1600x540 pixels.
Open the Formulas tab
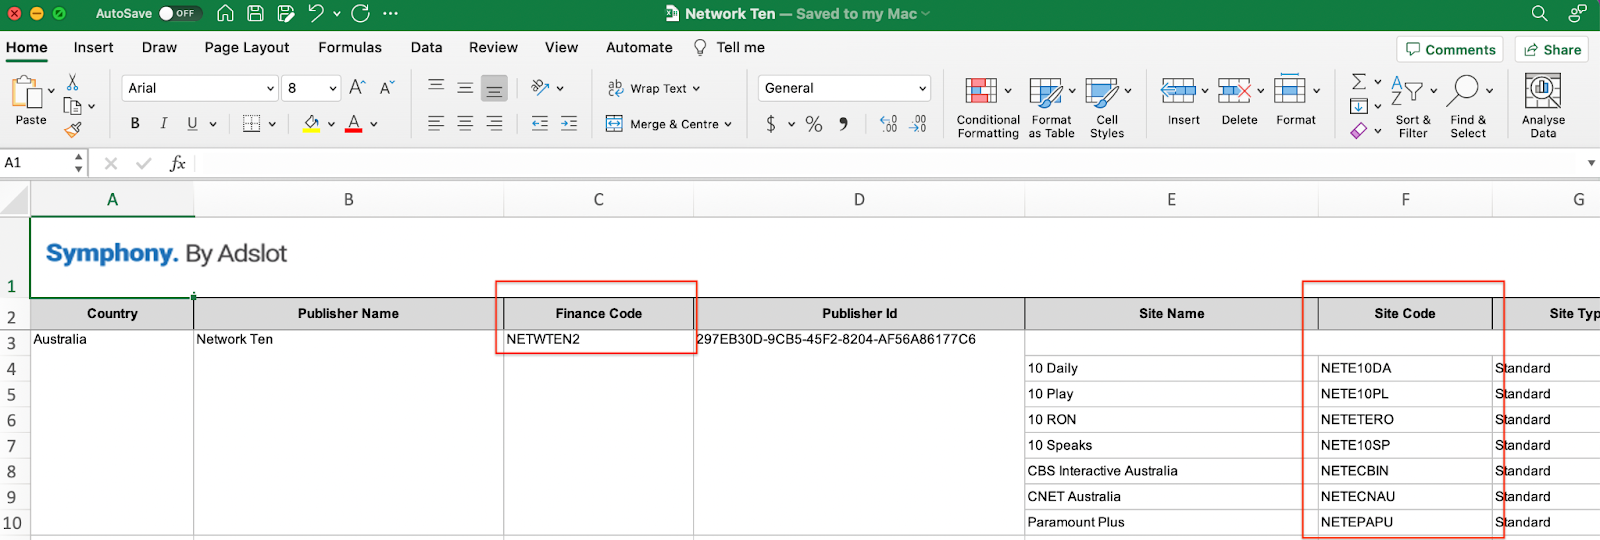pos(350,47)
